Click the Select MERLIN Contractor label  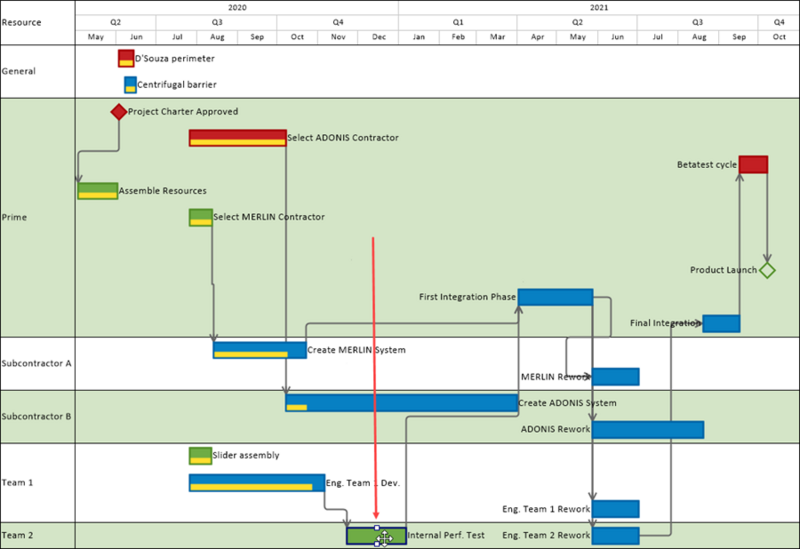coord(269,217)
